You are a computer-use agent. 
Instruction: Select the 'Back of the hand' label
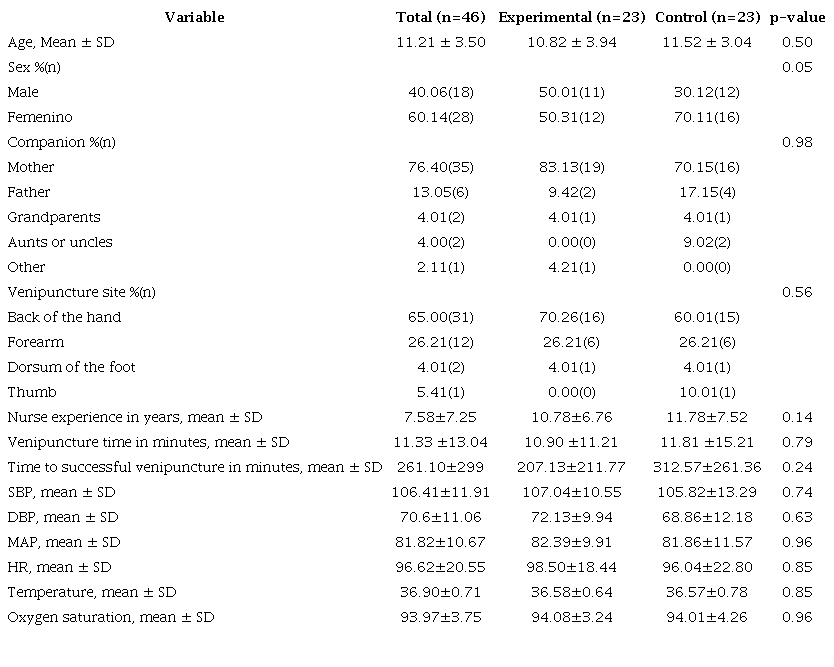pyautogui.click(x=64, y=317)
